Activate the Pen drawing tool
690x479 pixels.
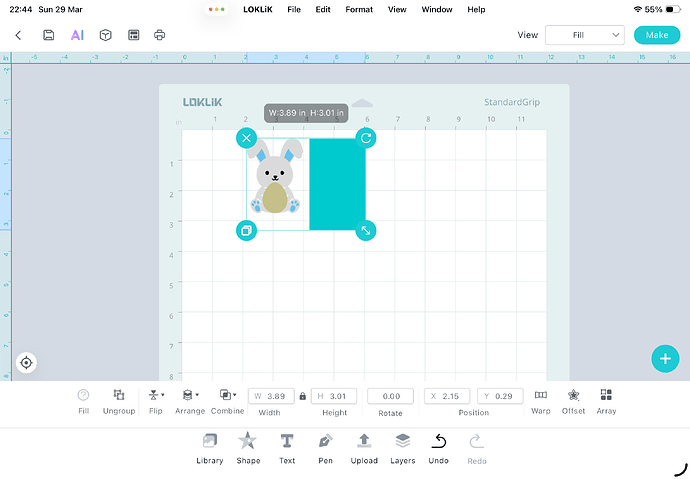click(x=325, y=446)
